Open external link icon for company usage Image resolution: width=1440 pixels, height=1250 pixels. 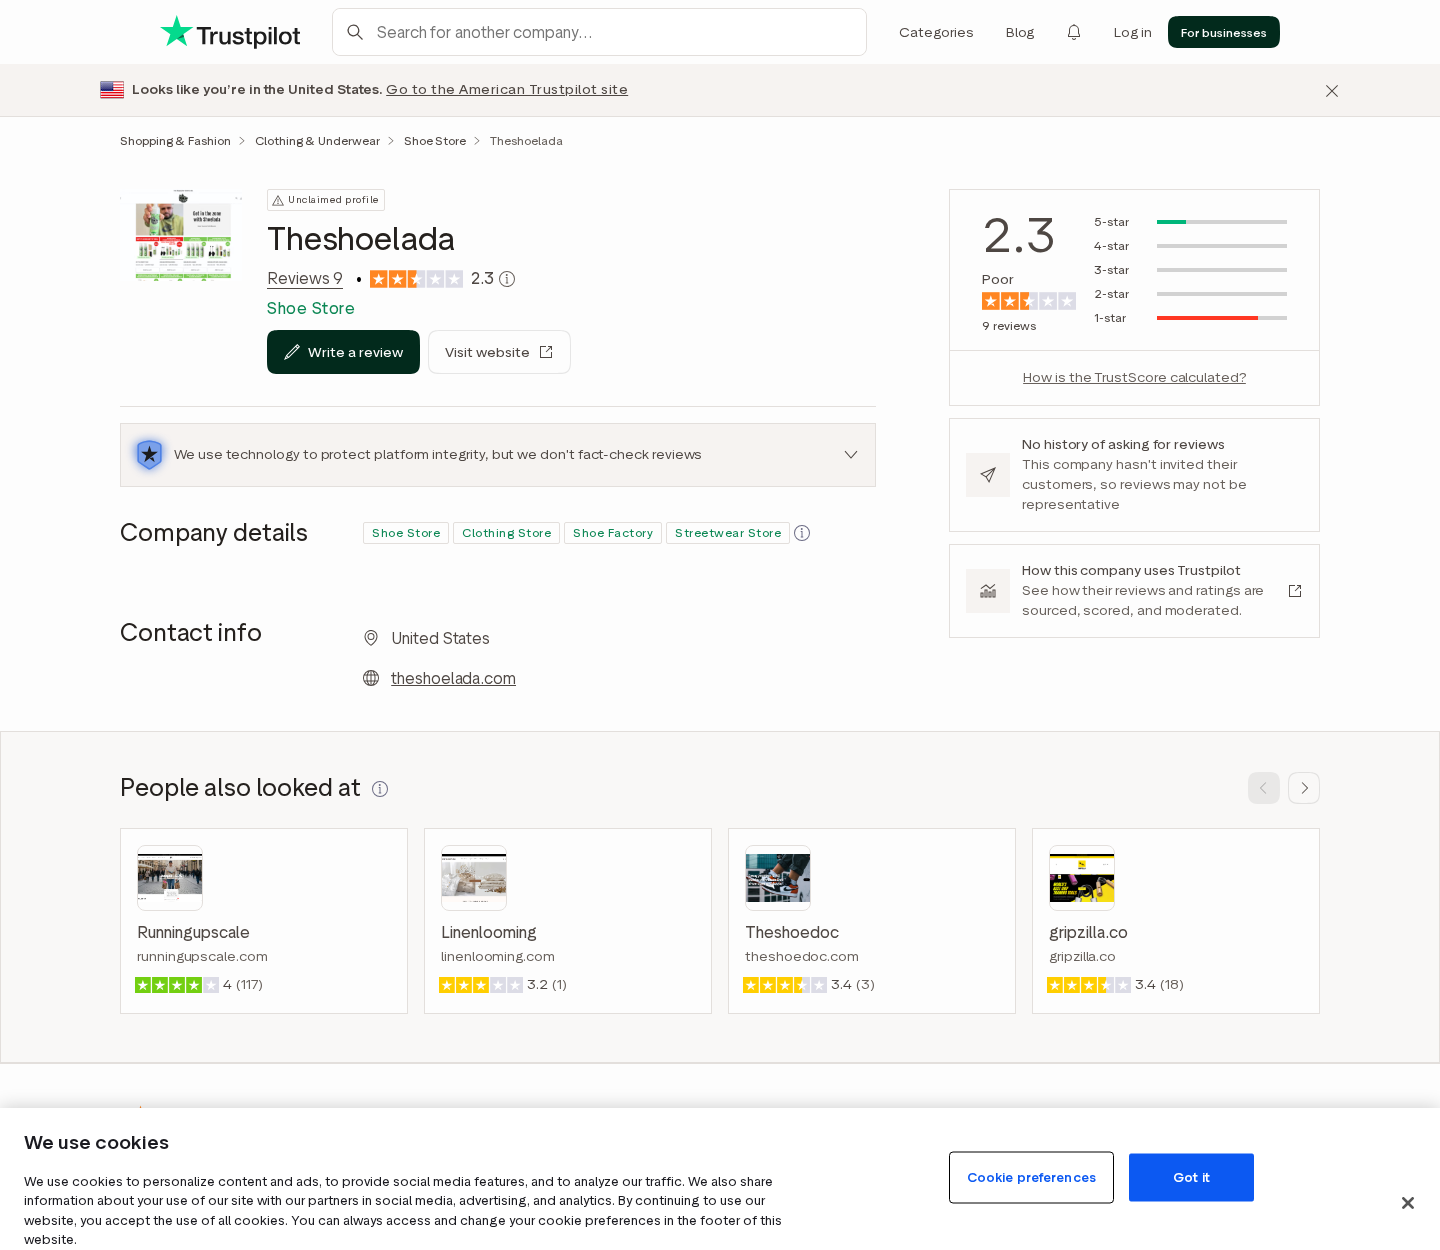[x=1295, y=591]
